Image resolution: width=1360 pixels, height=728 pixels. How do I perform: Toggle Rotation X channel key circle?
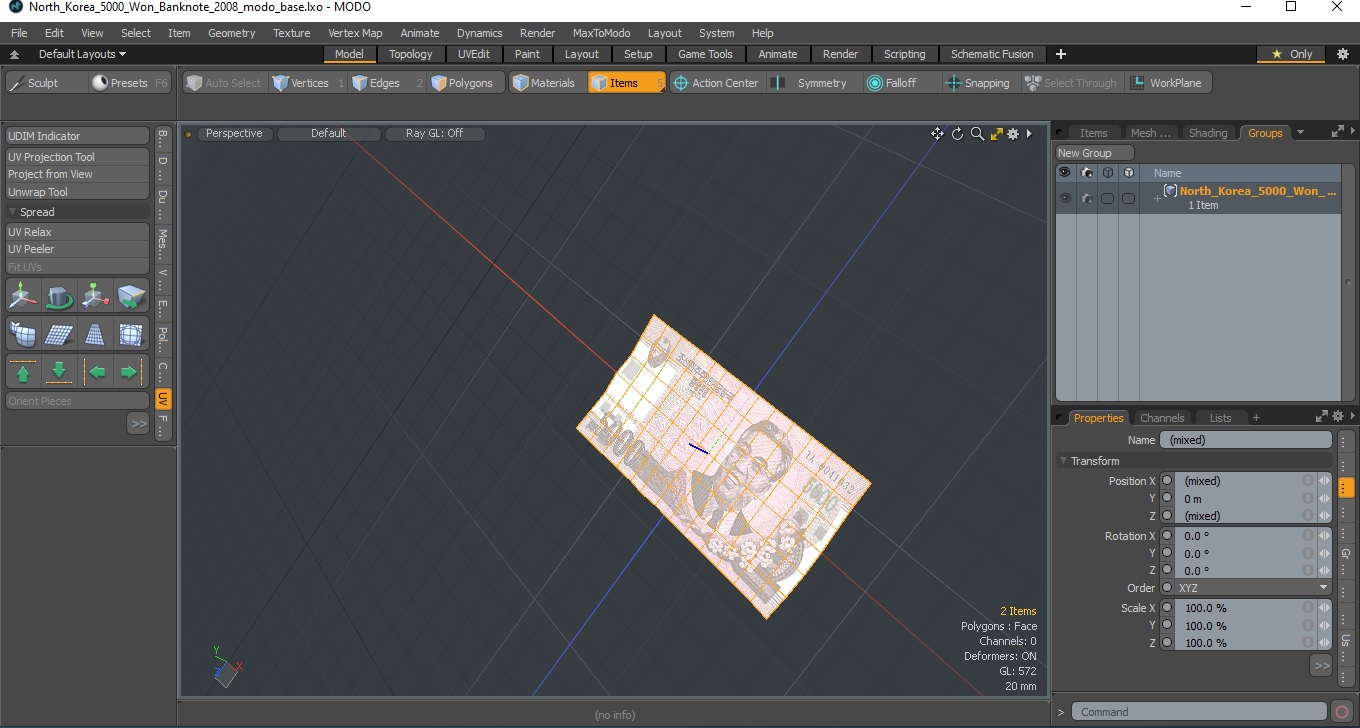(1167, 536)
